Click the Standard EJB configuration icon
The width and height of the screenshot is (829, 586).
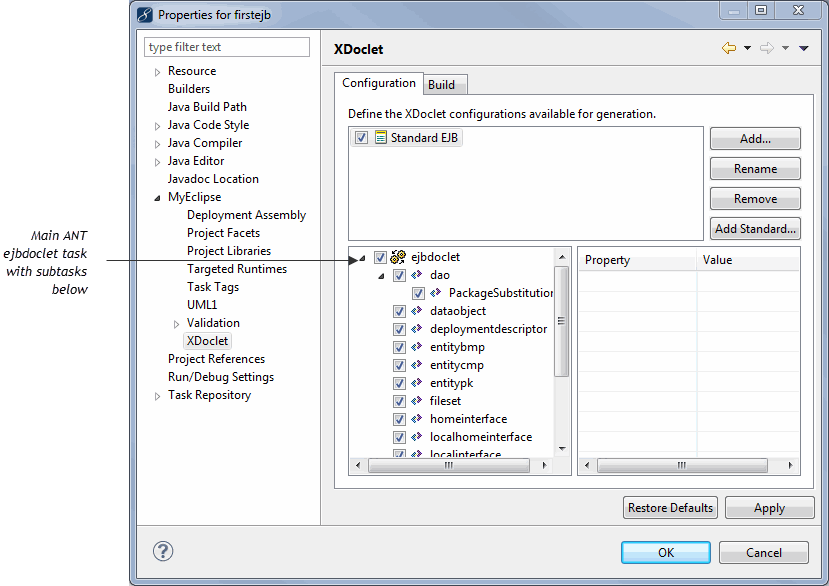(380, 137)
